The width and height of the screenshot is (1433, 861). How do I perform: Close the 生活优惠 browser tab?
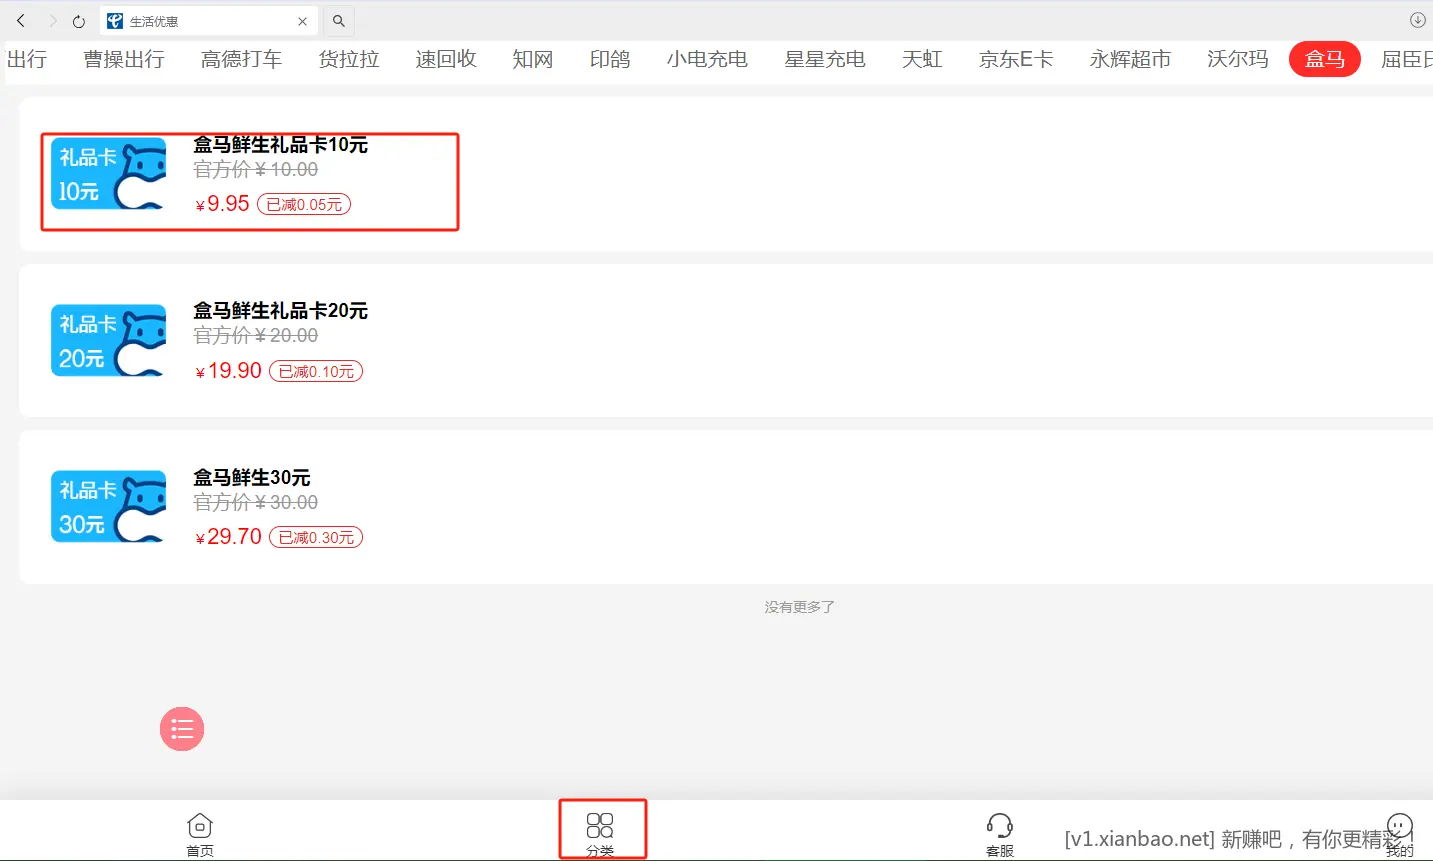(x=303, y=21)
